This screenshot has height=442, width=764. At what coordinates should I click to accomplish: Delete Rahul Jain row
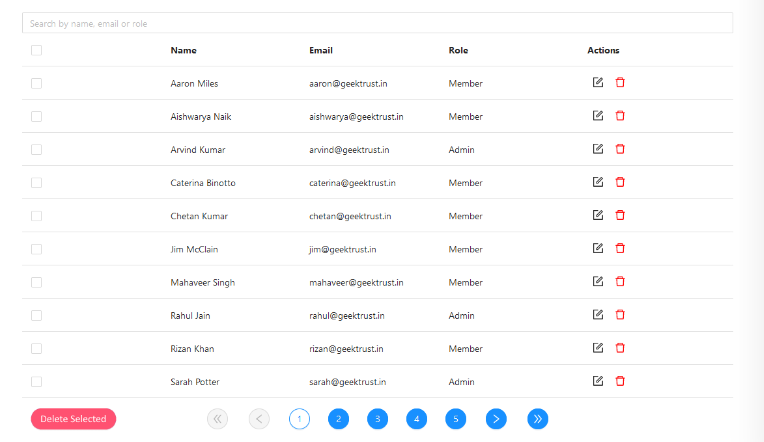620,314
